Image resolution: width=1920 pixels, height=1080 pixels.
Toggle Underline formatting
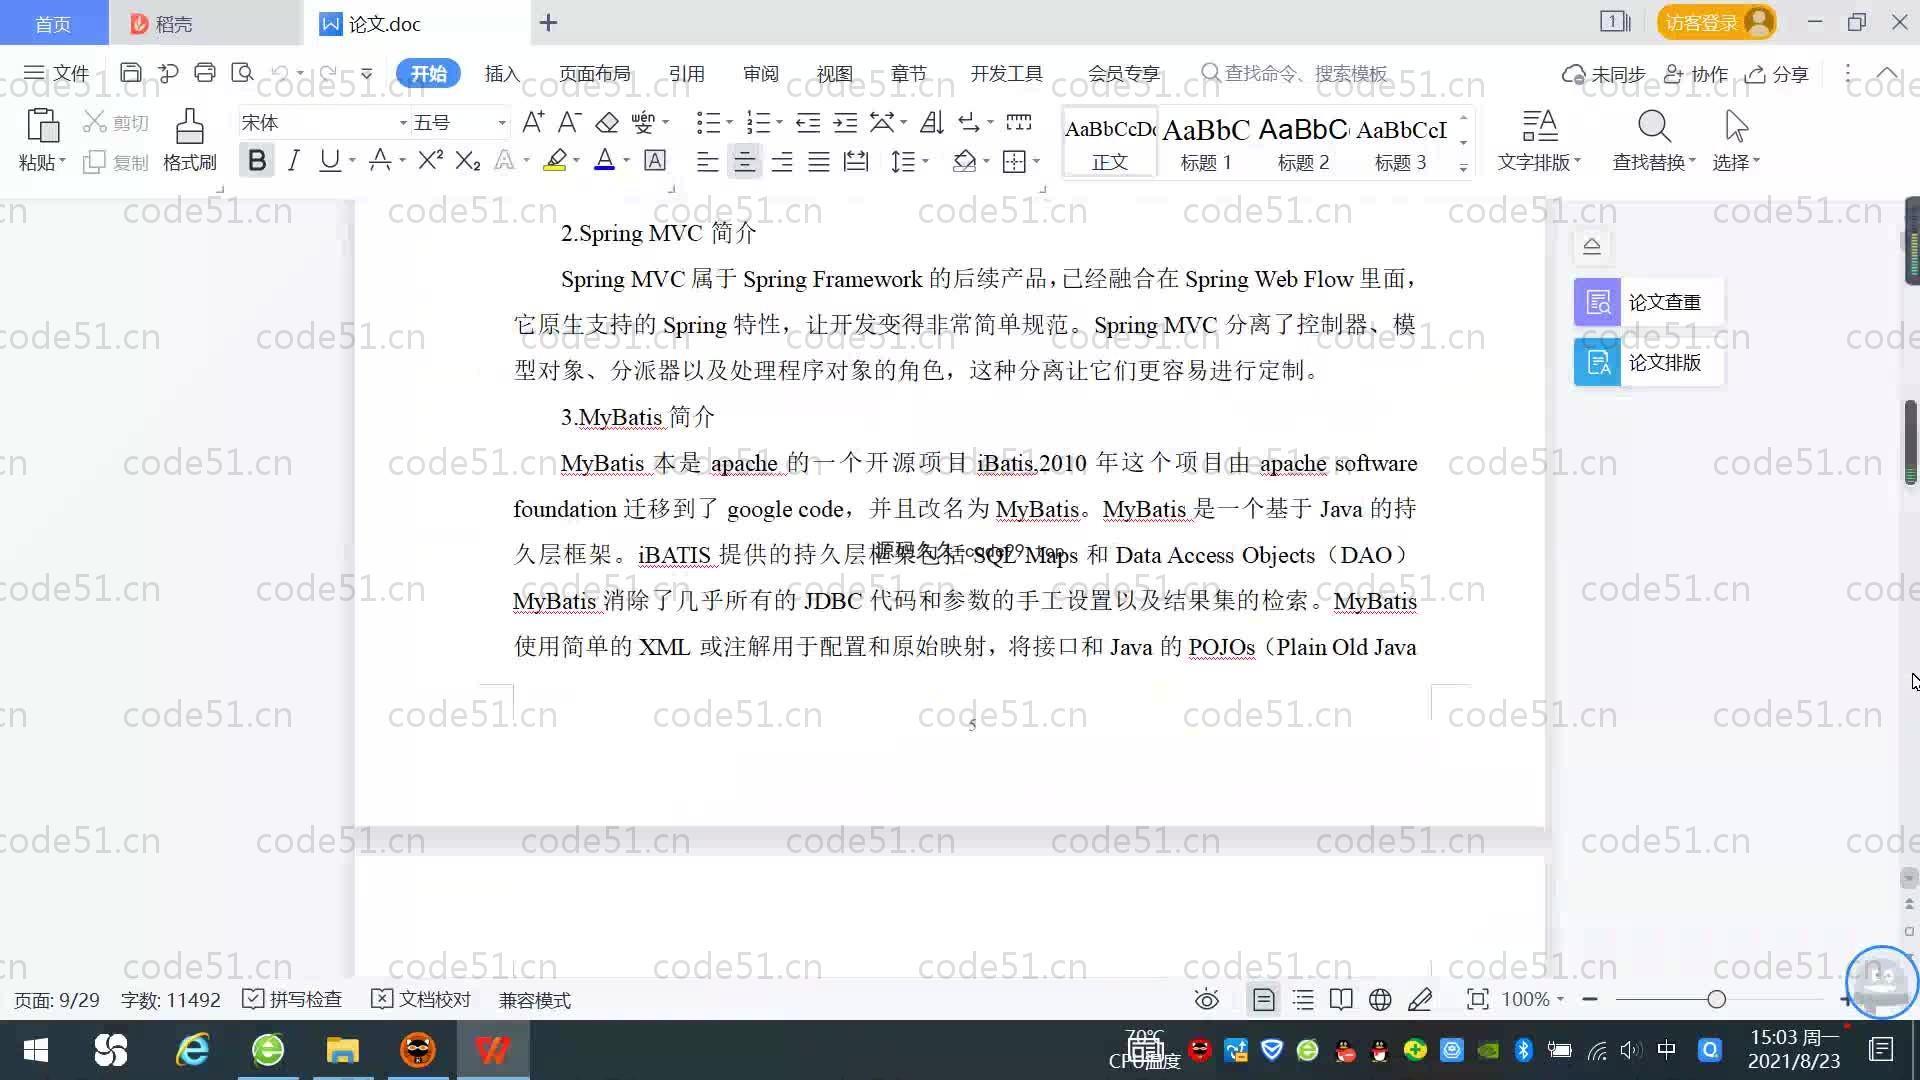point(329,160)
